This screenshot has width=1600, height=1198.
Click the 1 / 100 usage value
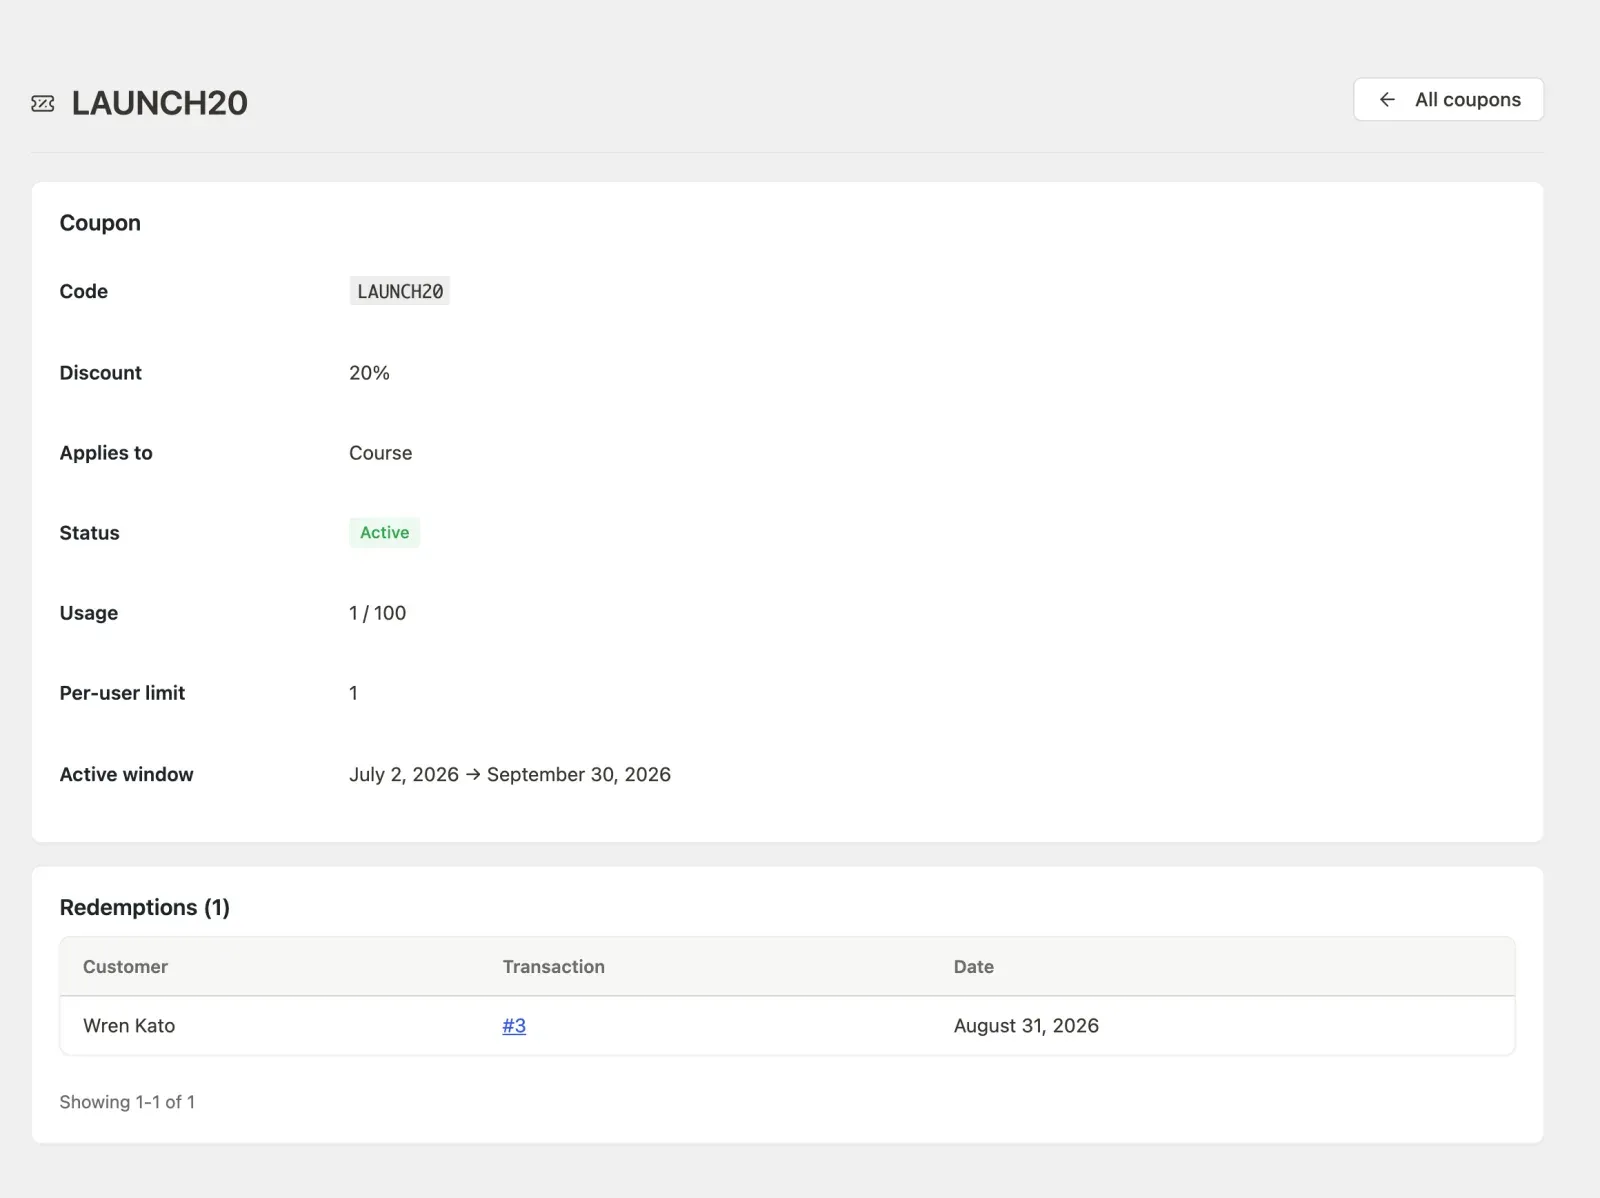click(377, 613)
